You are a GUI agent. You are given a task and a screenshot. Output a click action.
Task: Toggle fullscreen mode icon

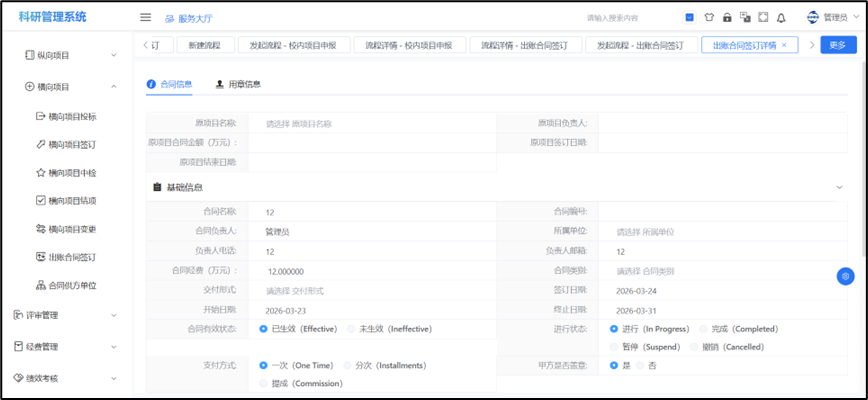[763, 17]
